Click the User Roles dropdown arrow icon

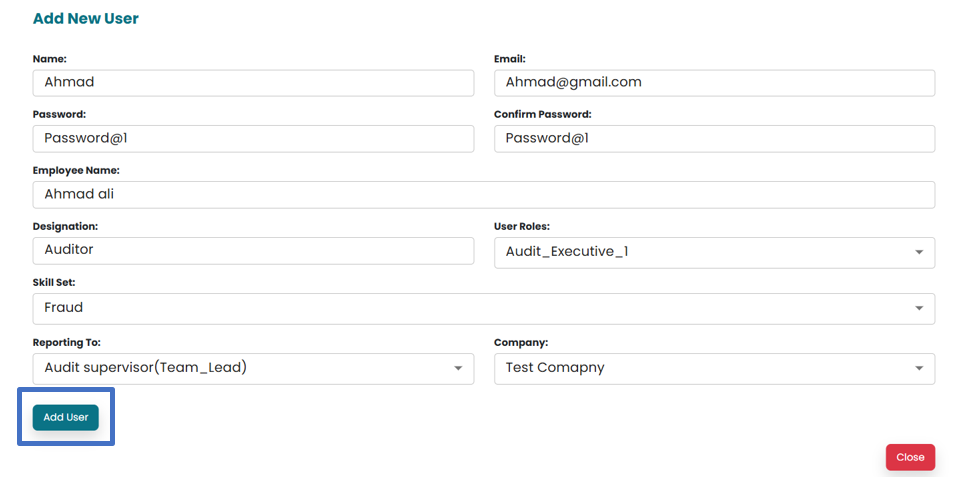(x=919, y=253)
